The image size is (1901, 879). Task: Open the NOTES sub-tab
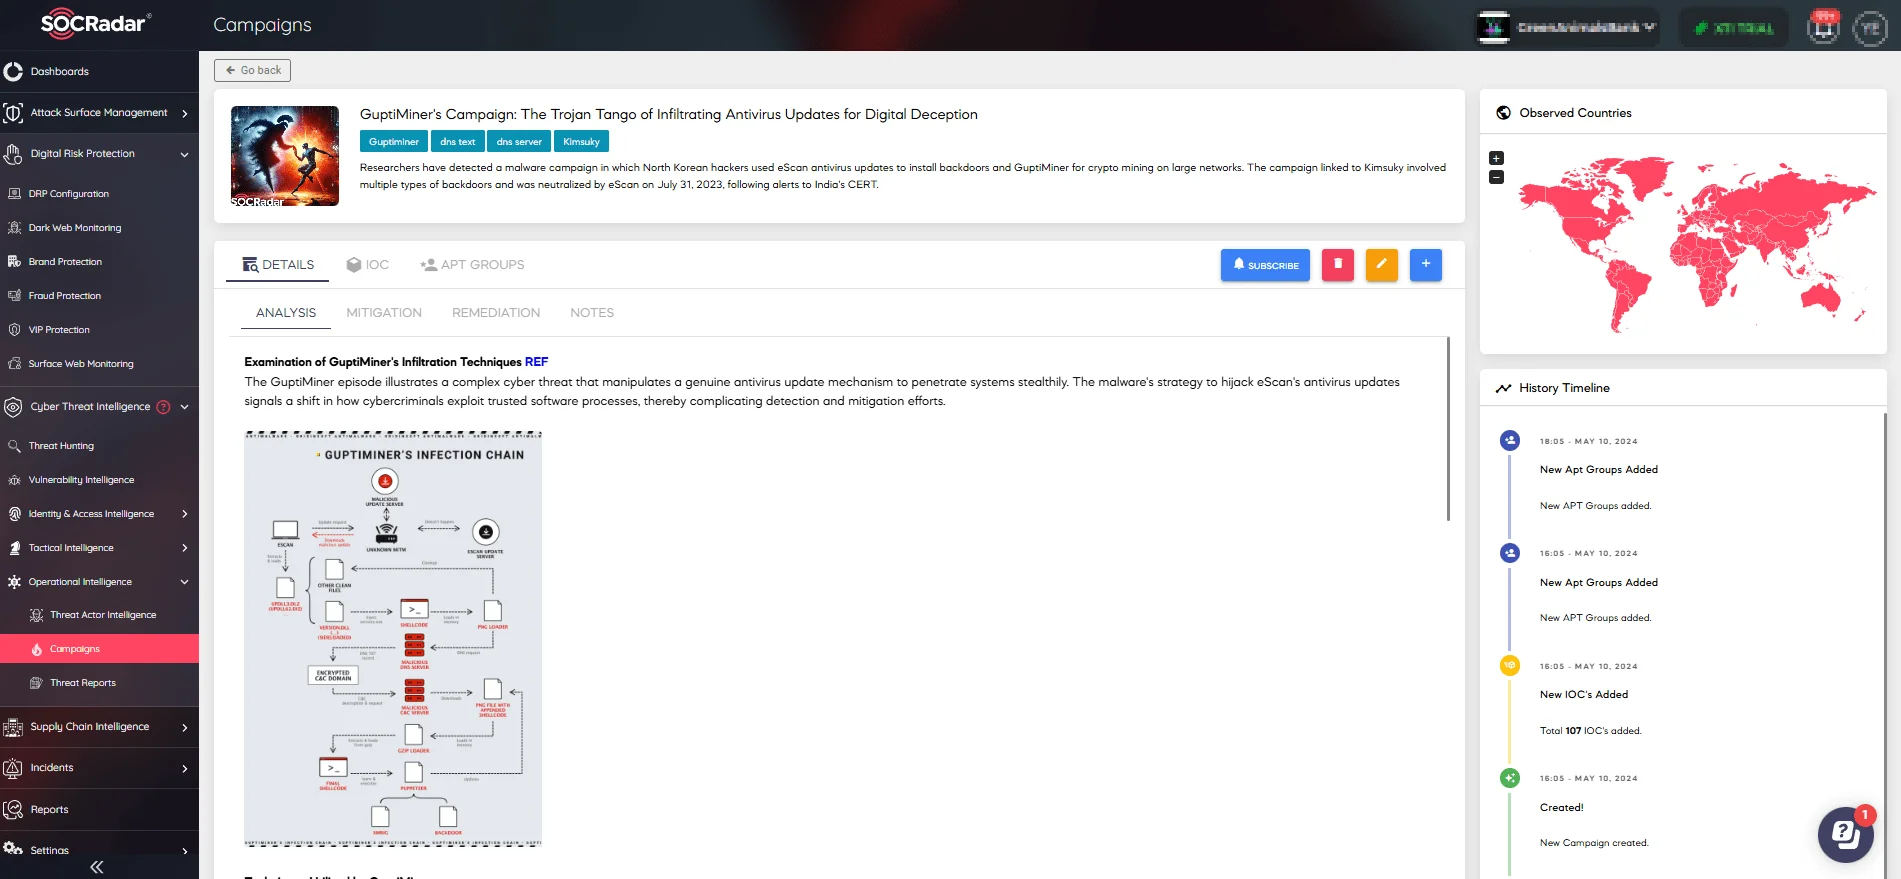[x=592, y=313]
